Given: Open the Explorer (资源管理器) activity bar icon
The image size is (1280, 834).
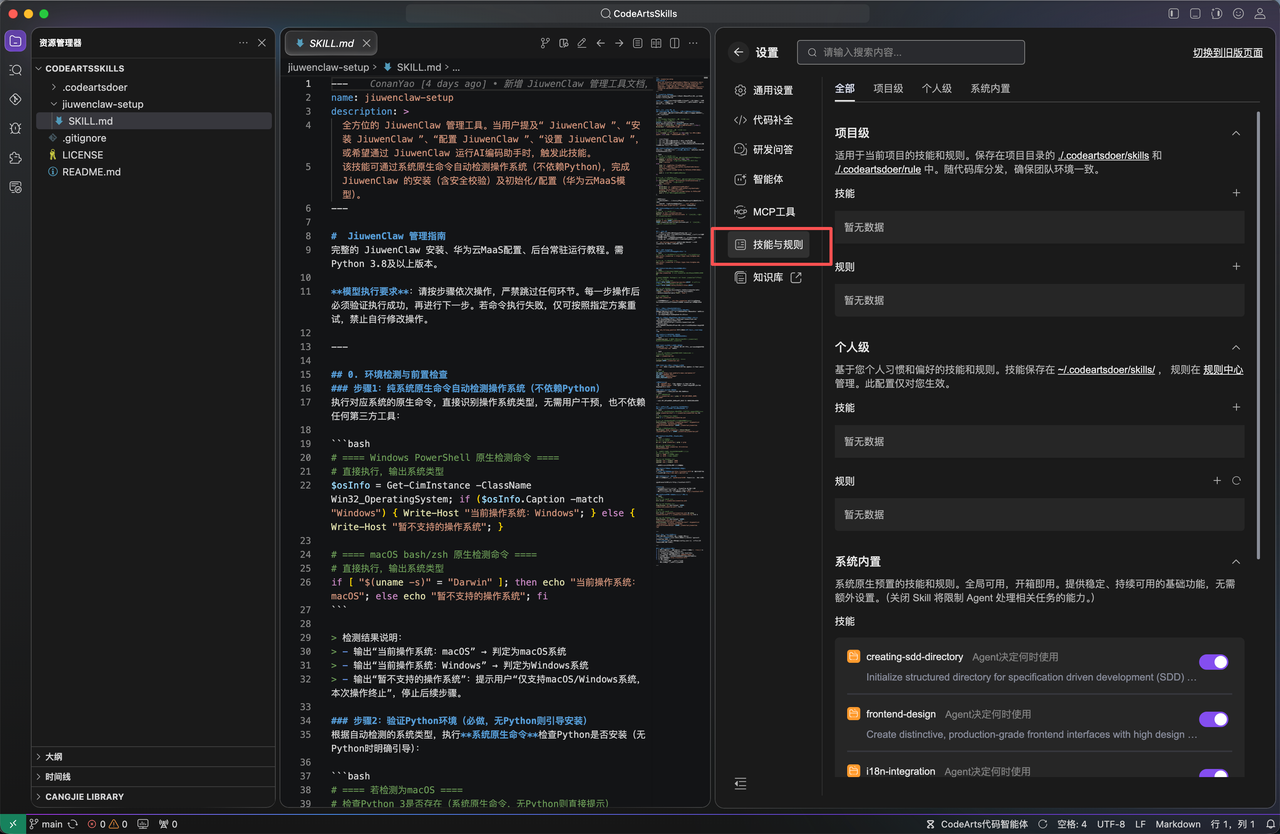Looking at the screenshot, I should (15, 41).
